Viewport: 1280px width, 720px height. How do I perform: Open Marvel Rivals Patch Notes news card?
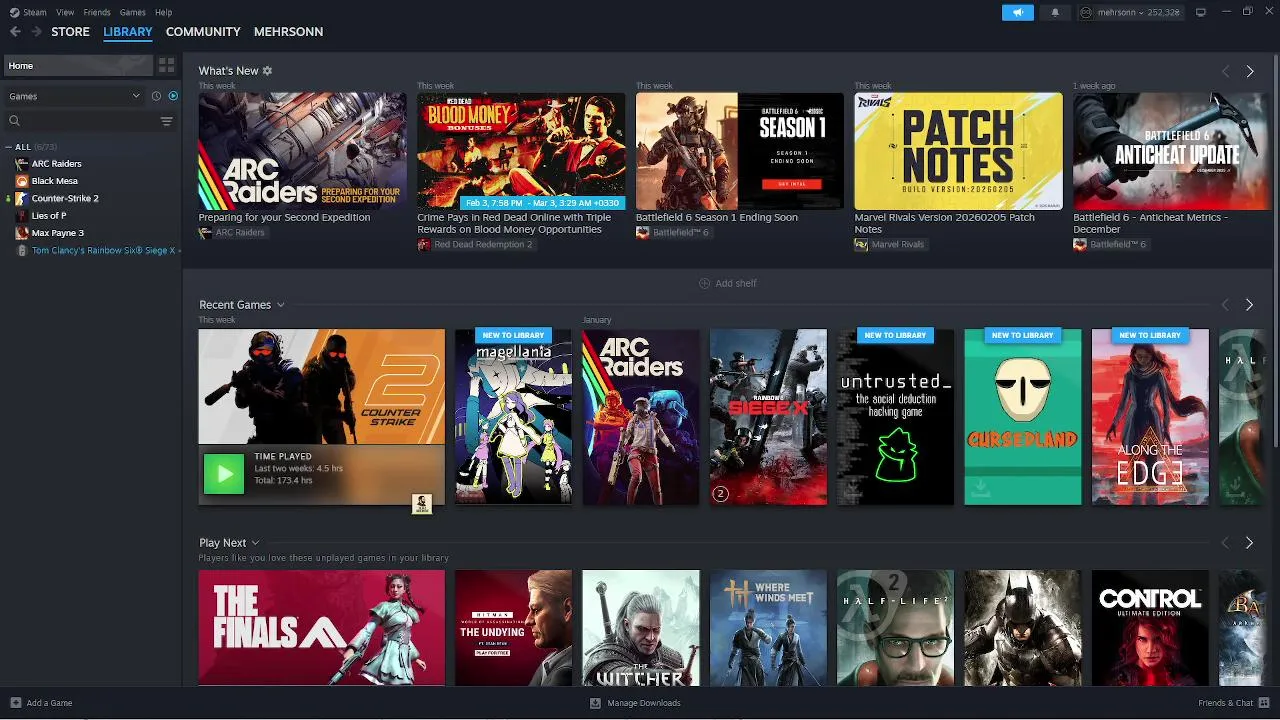(x=958, y=151)
